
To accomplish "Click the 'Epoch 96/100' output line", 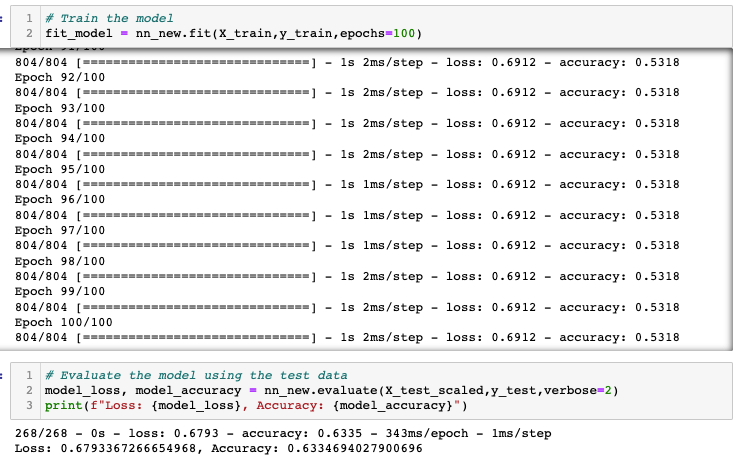I will (60, 199).
